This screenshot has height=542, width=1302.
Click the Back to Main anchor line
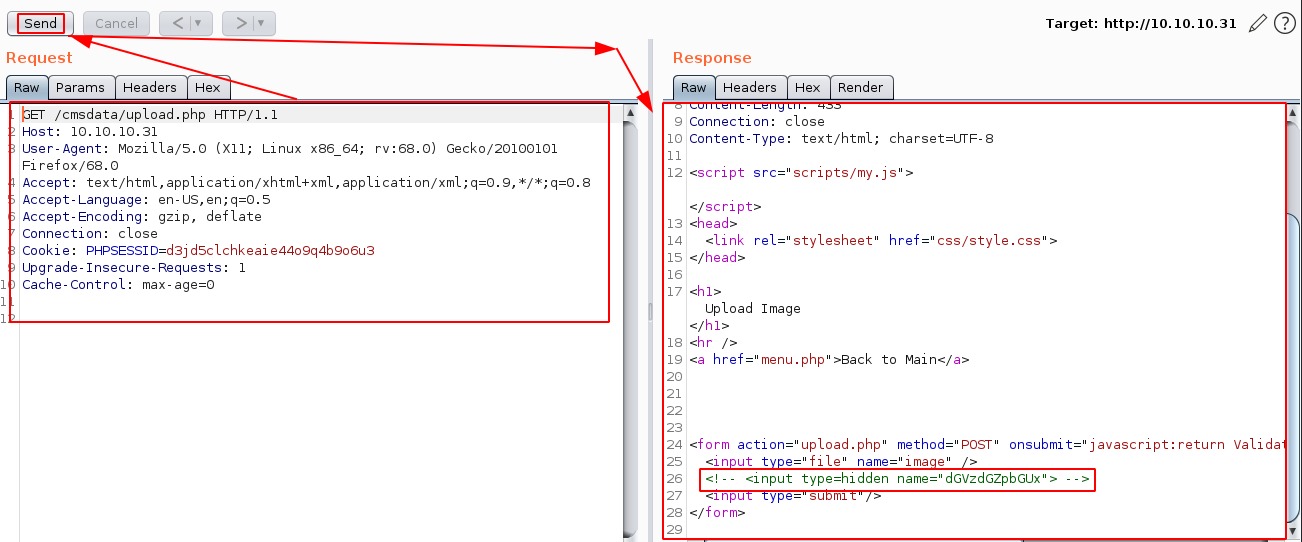tap(829, 359)
